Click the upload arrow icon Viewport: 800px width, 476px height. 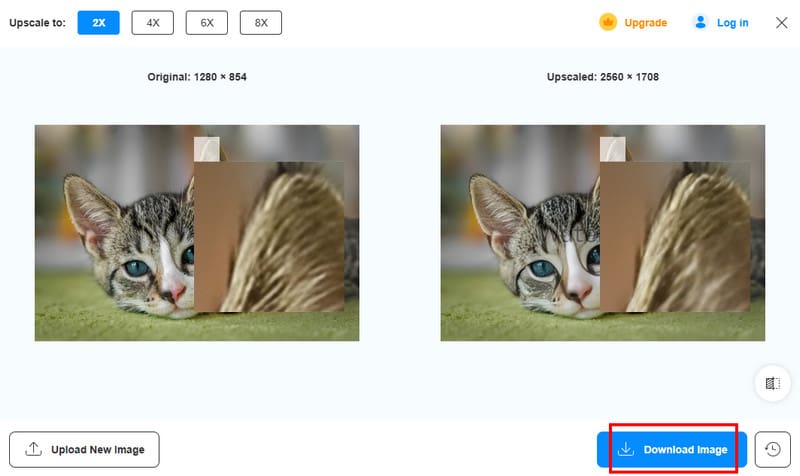tap(33, 450)
